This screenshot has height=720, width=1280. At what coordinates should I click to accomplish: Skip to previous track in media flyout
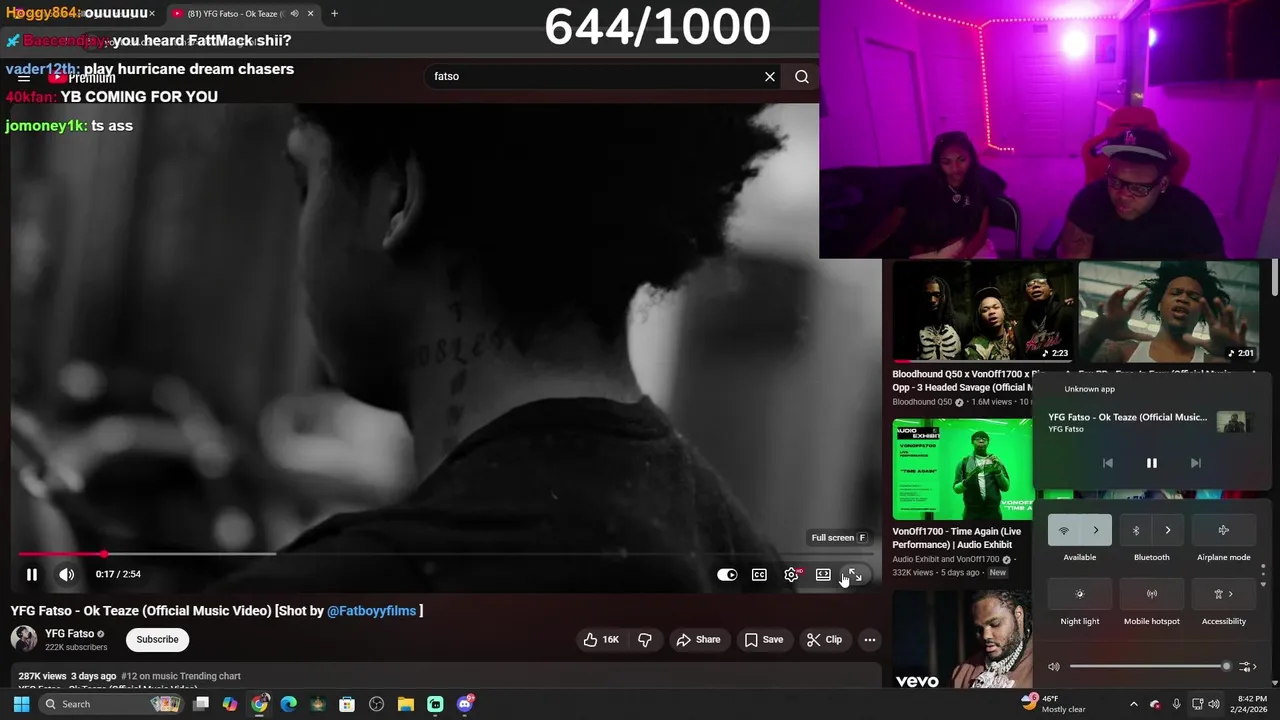pyautogui.click(x=1107, y=463)
